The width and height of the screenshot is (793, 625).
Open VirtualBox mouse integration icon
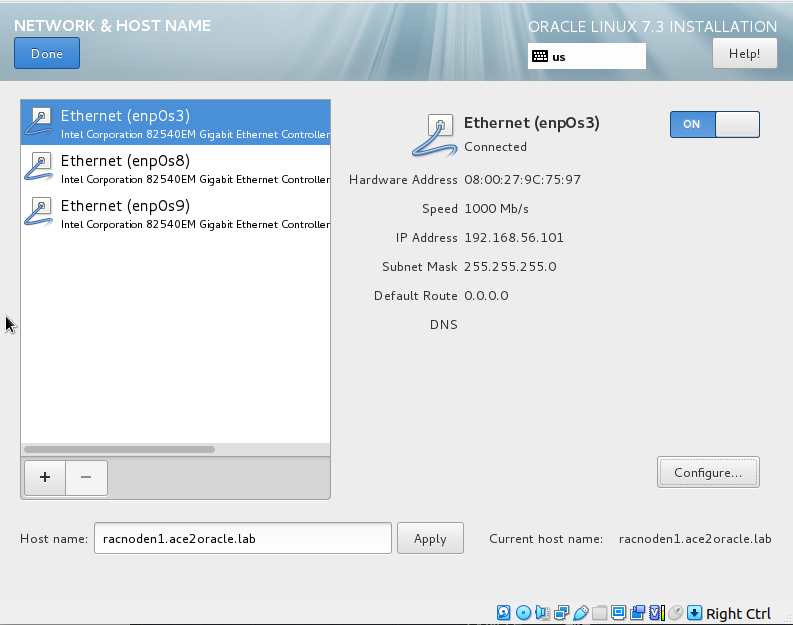[676, 613]
